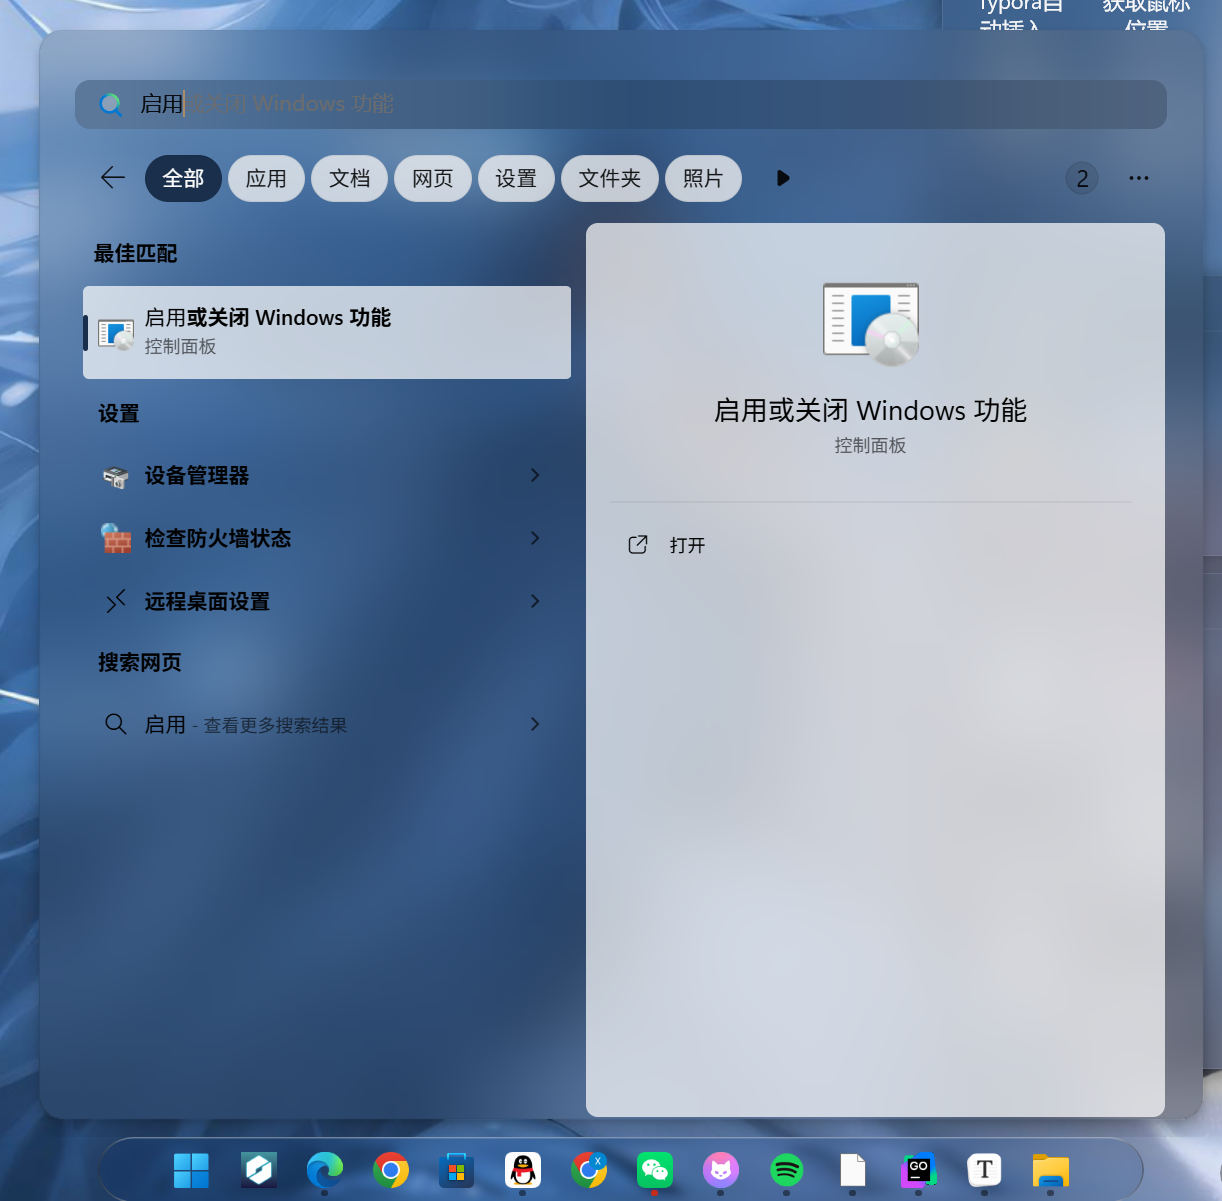Open the Windows Start button
1222x1201 pixels.
[x=191, y=1170]
